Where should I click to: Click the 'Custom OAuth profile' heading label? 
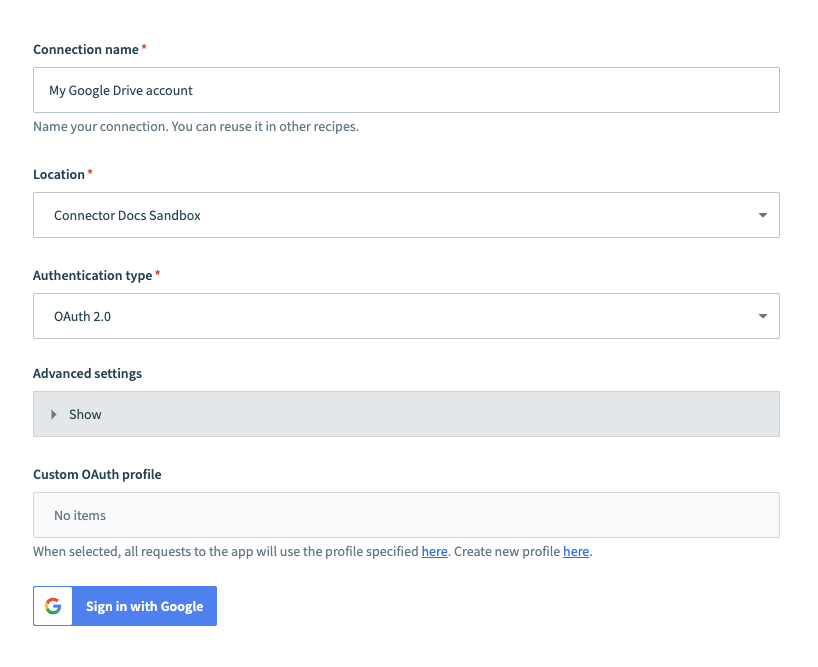click(97, 474)
